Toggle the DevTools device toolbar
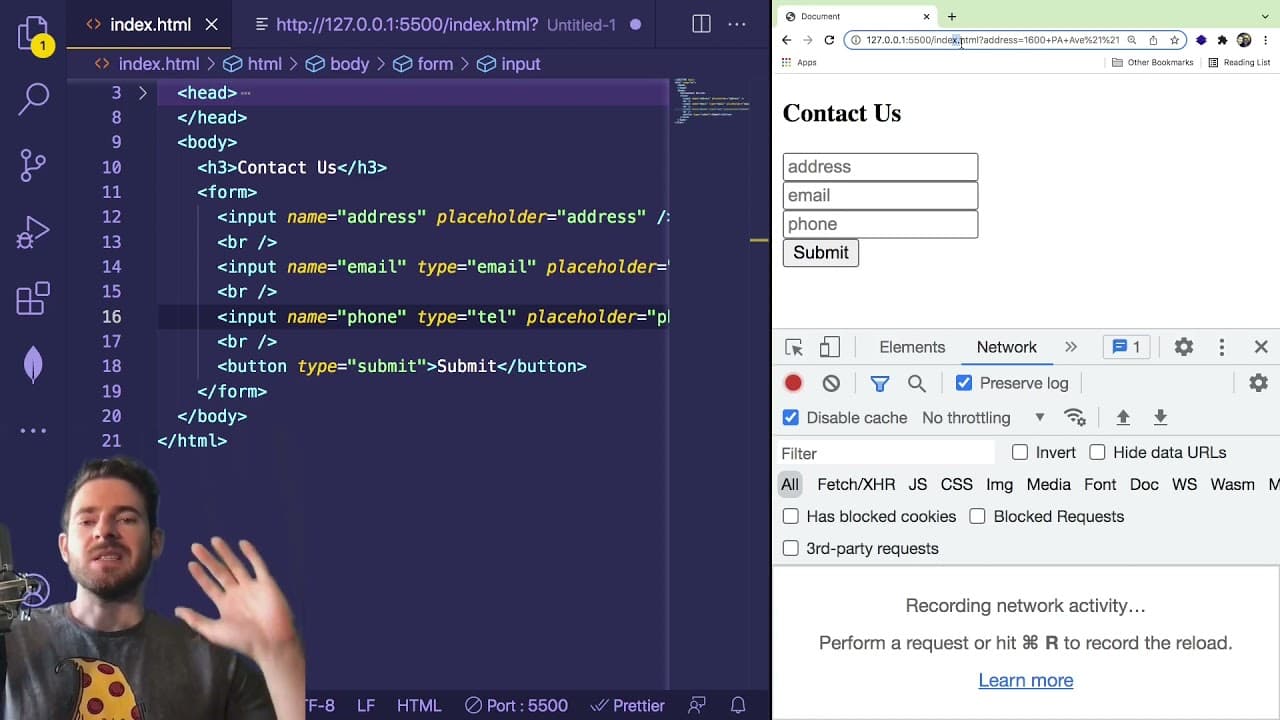 [x=829, y=347]
